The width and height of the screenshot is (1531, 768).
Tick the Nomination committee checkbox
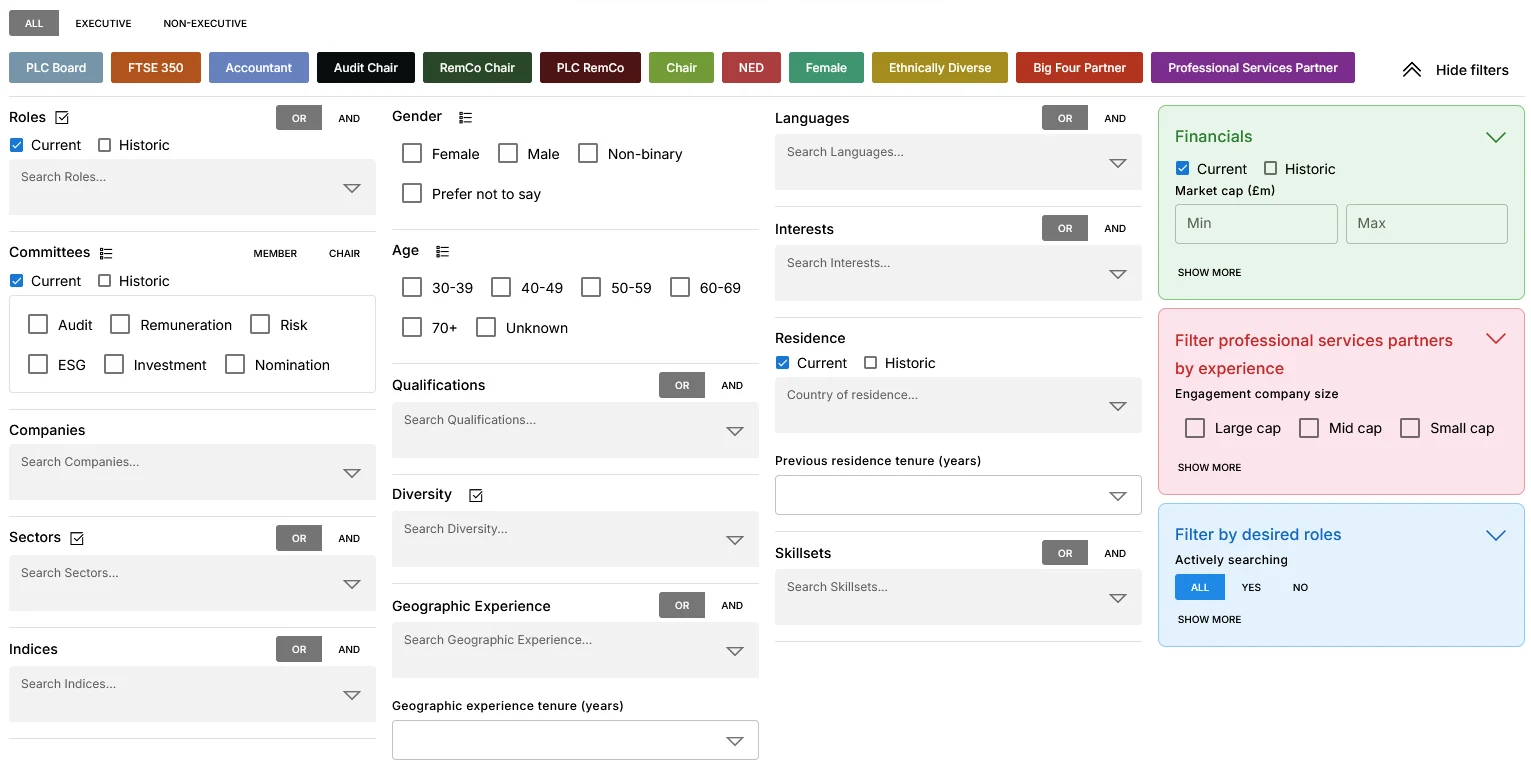click(235, 364)
